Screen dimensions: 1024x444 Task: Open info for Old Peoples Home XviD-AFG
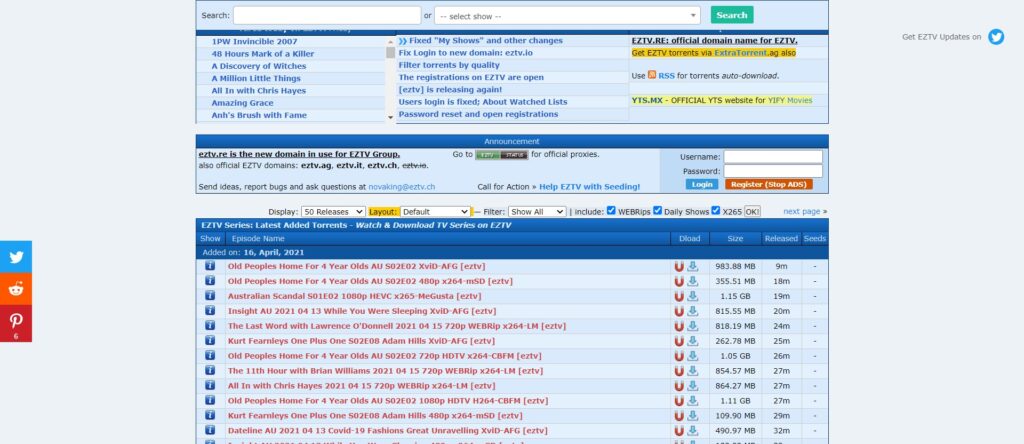210,266
